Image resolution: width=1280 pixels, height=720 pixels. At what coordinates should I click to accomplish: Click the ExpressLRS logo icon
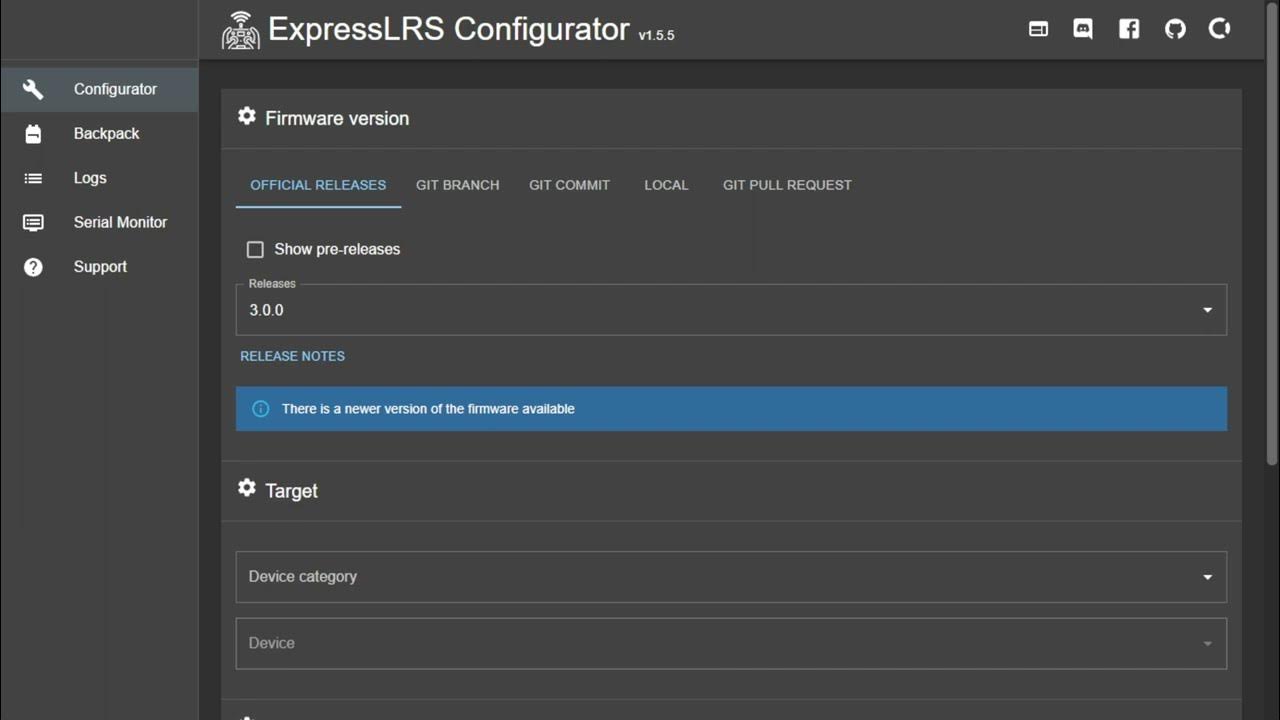(240, 31)
